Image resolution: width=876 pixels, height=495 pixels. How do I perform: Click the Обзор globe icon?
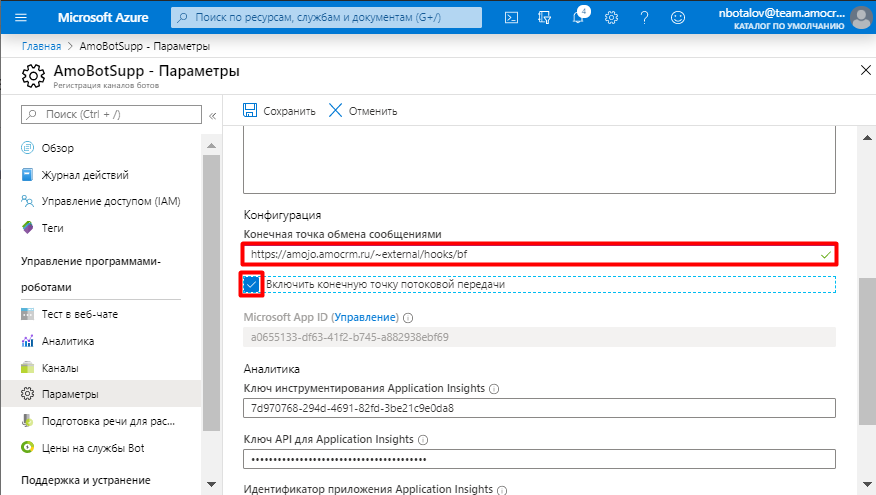click(x=27, y=147)
